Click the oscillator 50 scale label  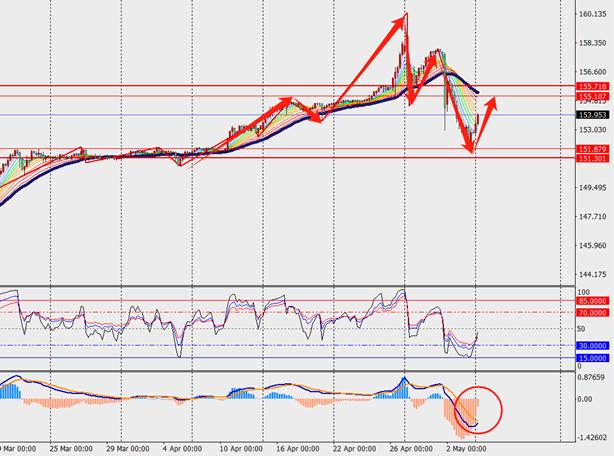581,329
